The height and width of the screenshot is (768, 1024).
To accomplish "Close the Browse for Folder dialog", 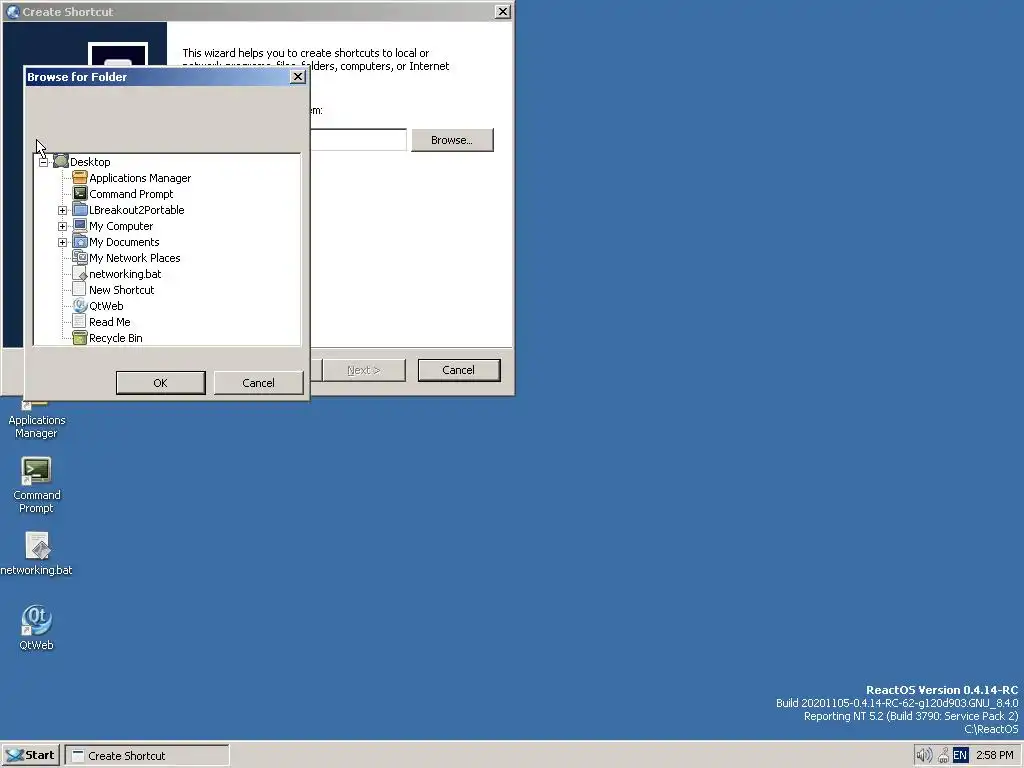I will 298,76.
